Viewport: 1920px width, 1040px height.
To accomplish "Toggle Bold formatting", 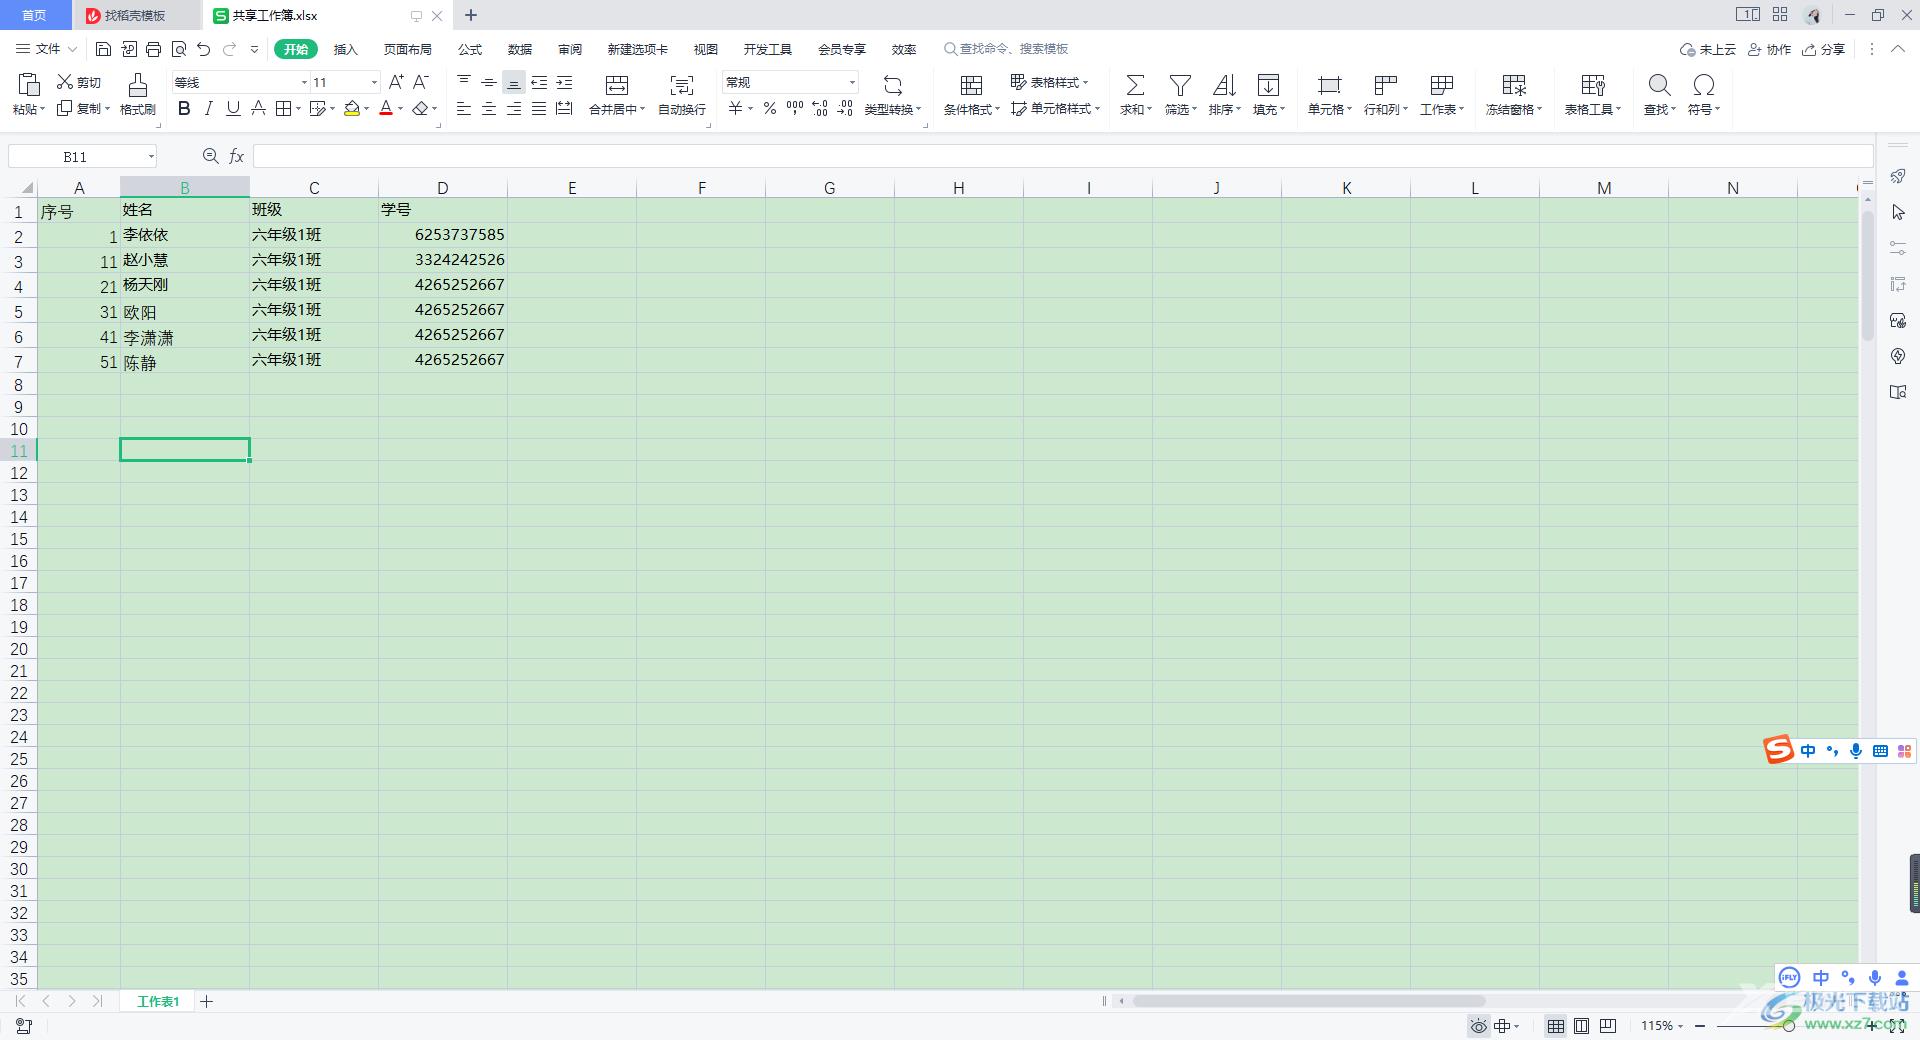I will pyautogui.click(x=184, y=108).
